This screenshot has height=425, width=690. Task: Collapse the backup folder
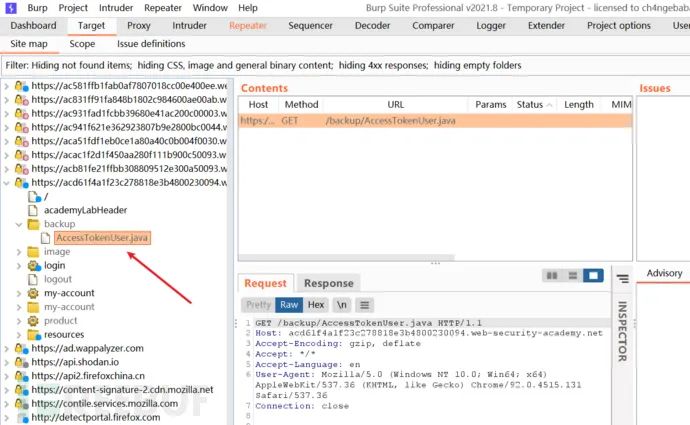[18, 224]
